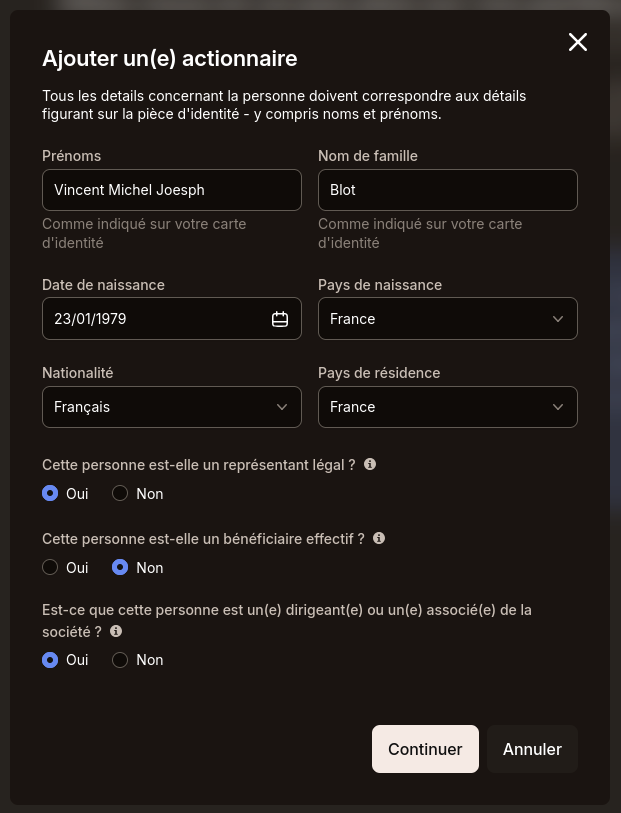Select Non for représentant légal
621x813 pixels.
pyautogui.click(x=120, y=493)
